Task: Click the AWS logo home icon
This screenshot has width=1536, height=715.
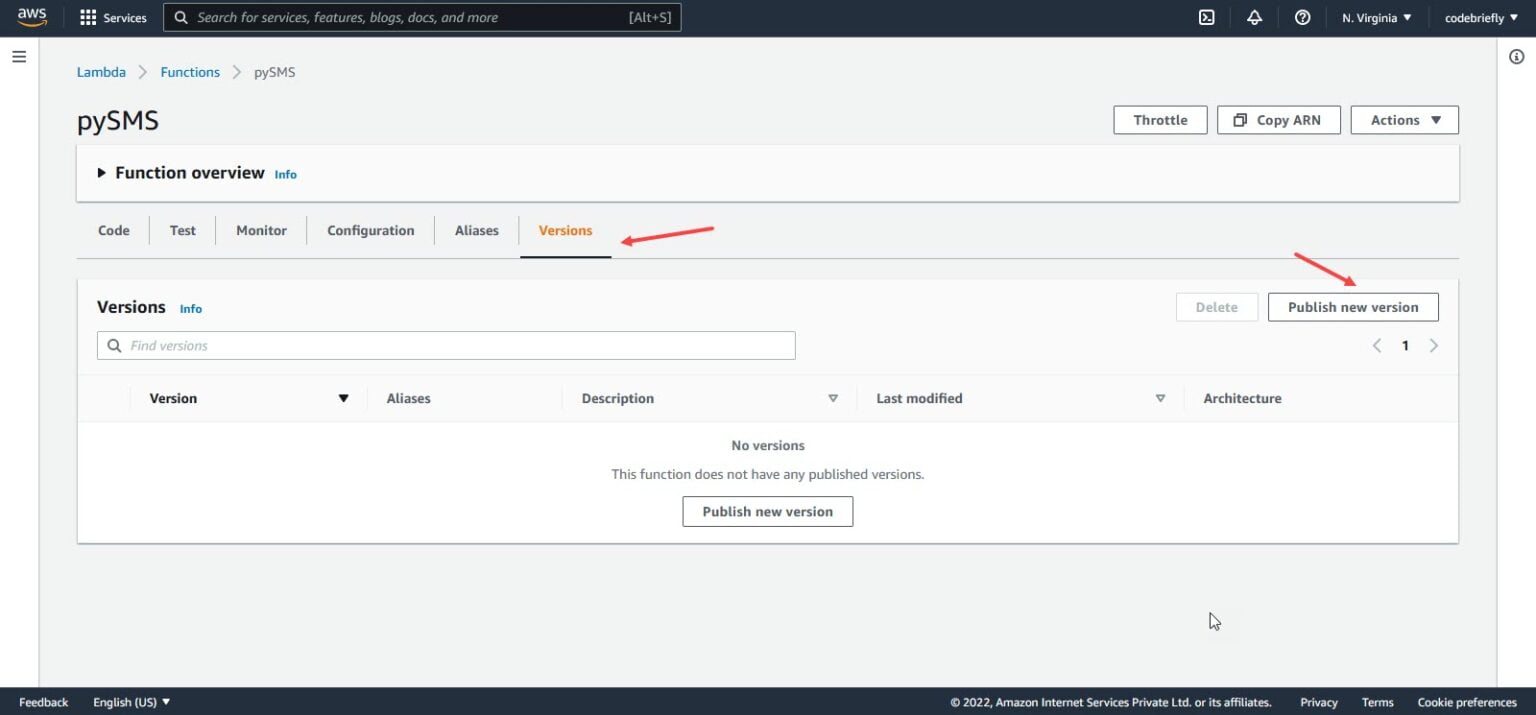Action: pyautogui.click(x=32, y=17)
